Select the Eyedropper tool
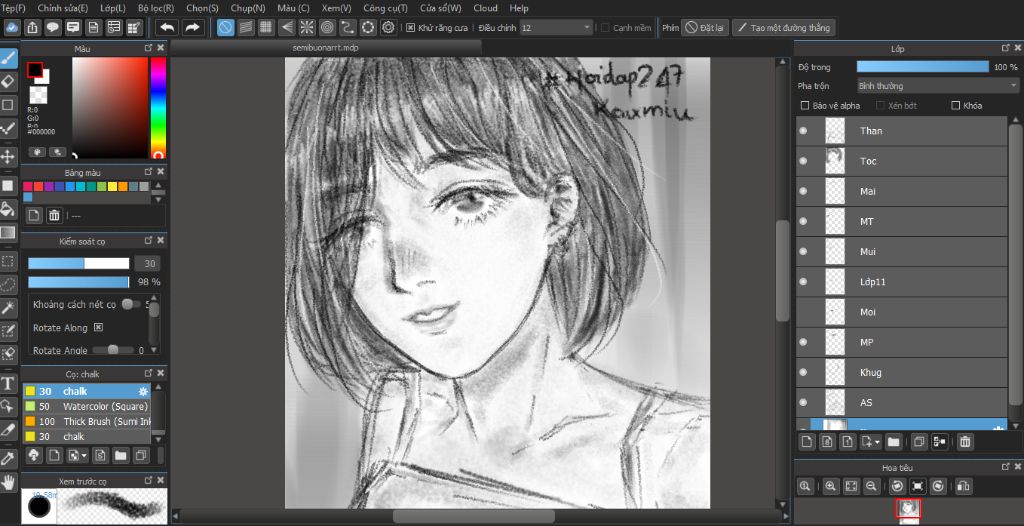 pos(8,459)
